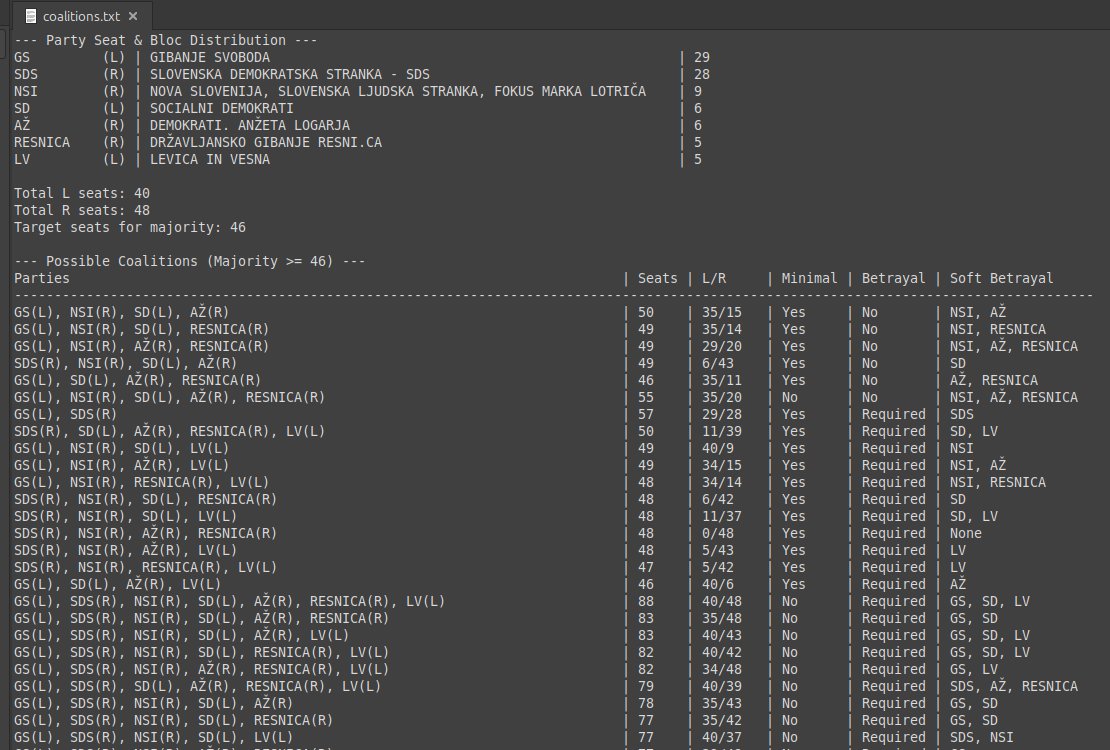Click the L/R value 40/6
Image resolution: width=1110 pixels, height=750 pixels.
(x=718, y=584)
